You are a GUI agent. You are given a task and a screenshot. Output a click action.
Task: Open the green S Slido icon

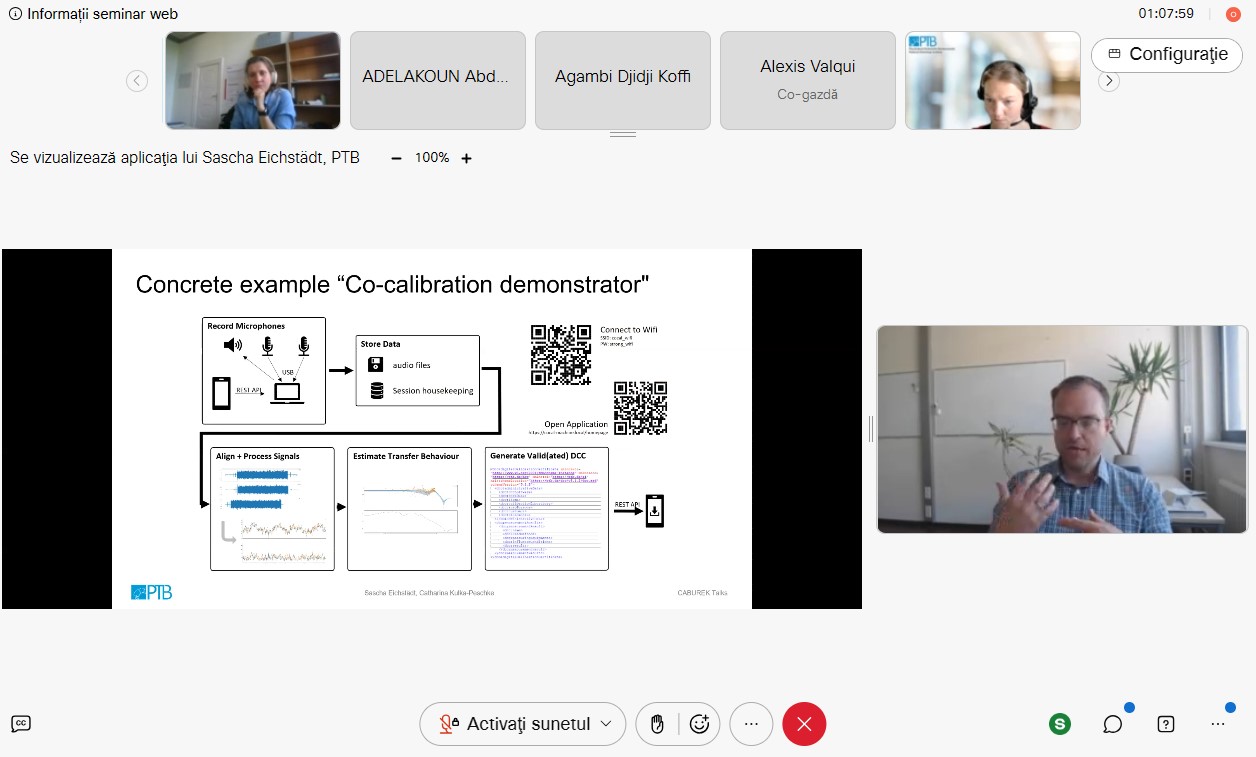1059,724
